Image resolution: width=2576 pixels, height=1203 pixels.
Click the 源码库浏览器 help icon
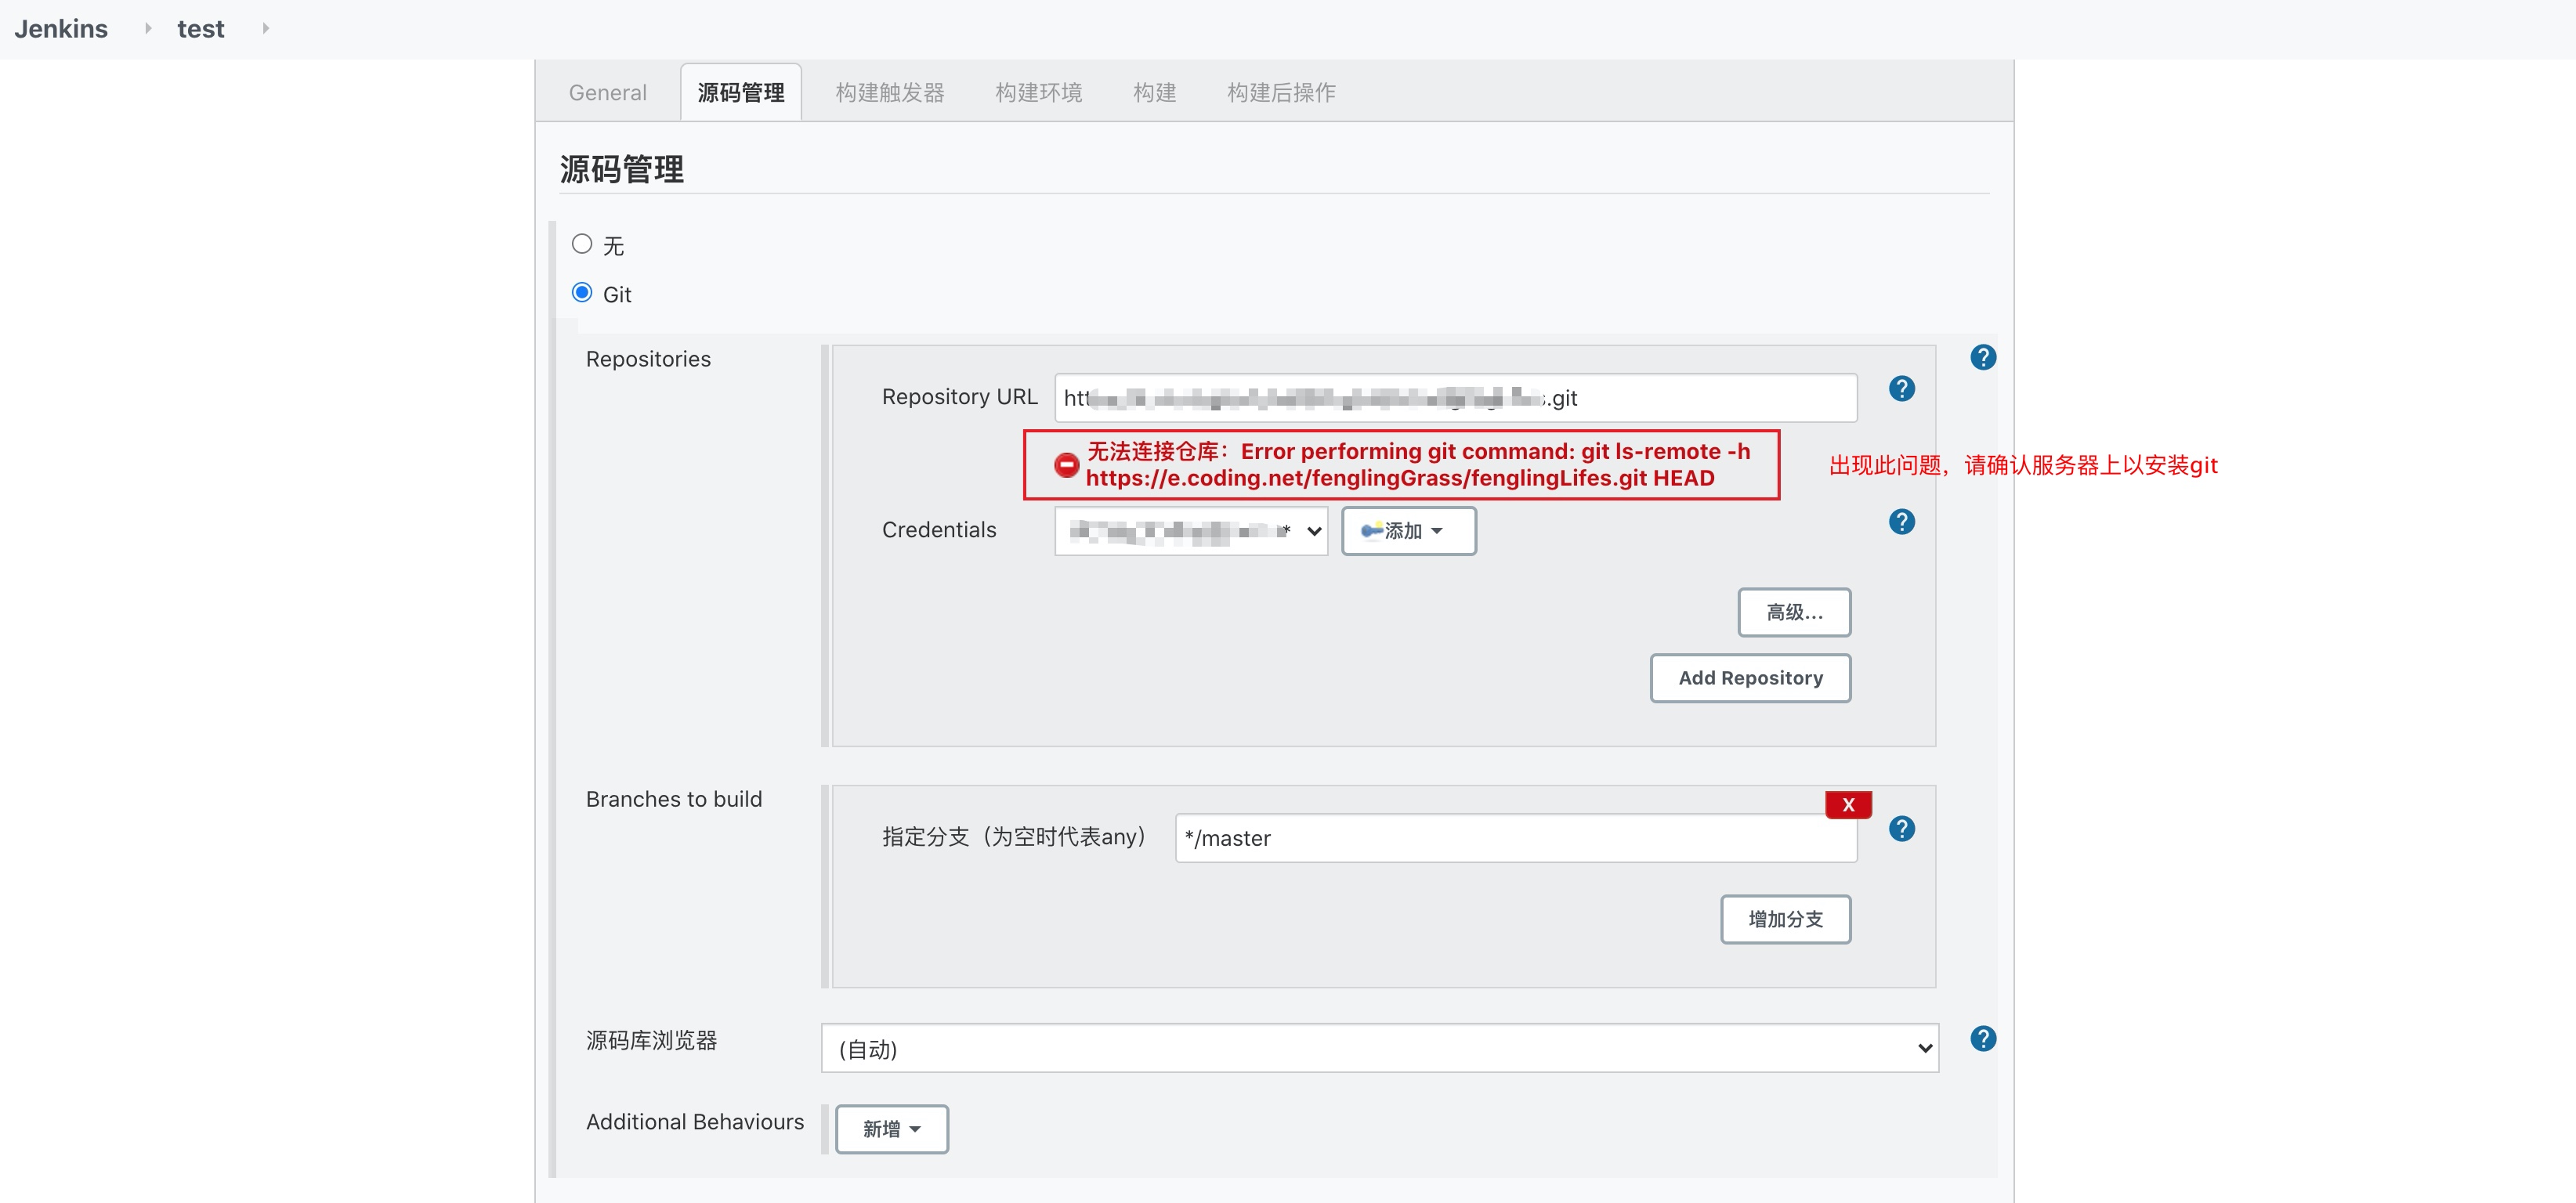[1982, 1039]
